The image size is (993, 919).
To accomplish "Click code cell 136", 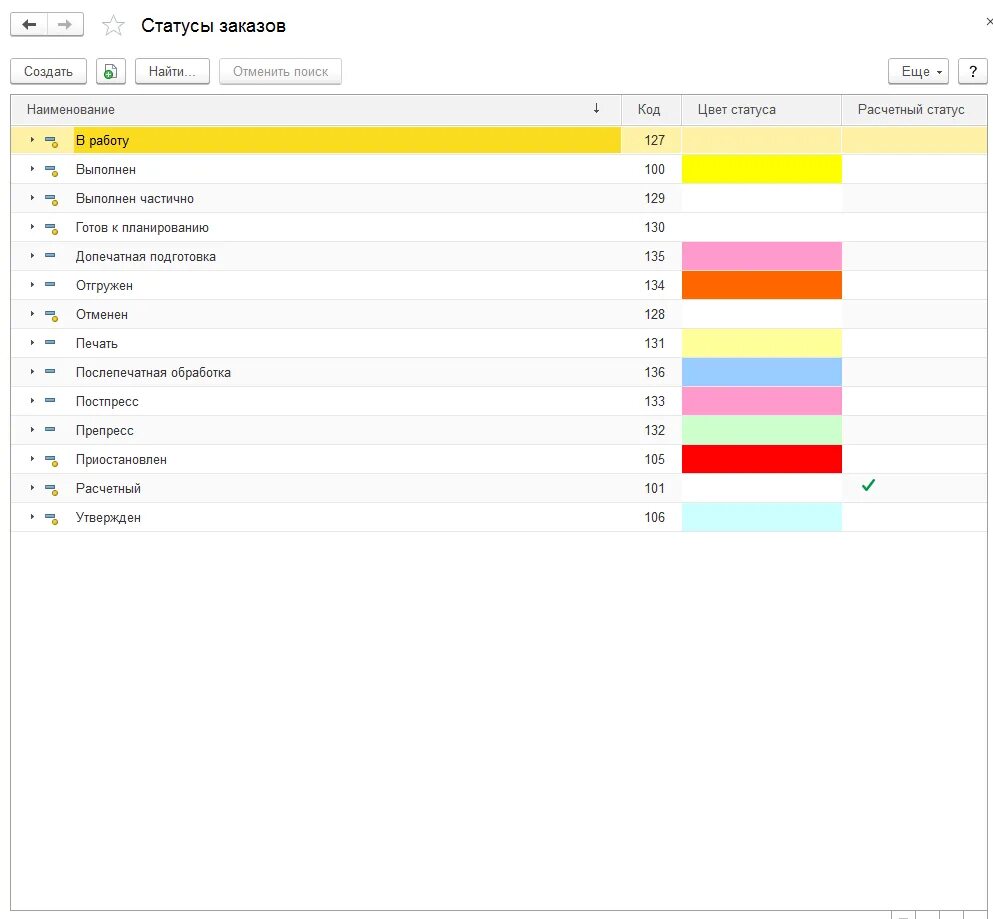I will (654, 372).
